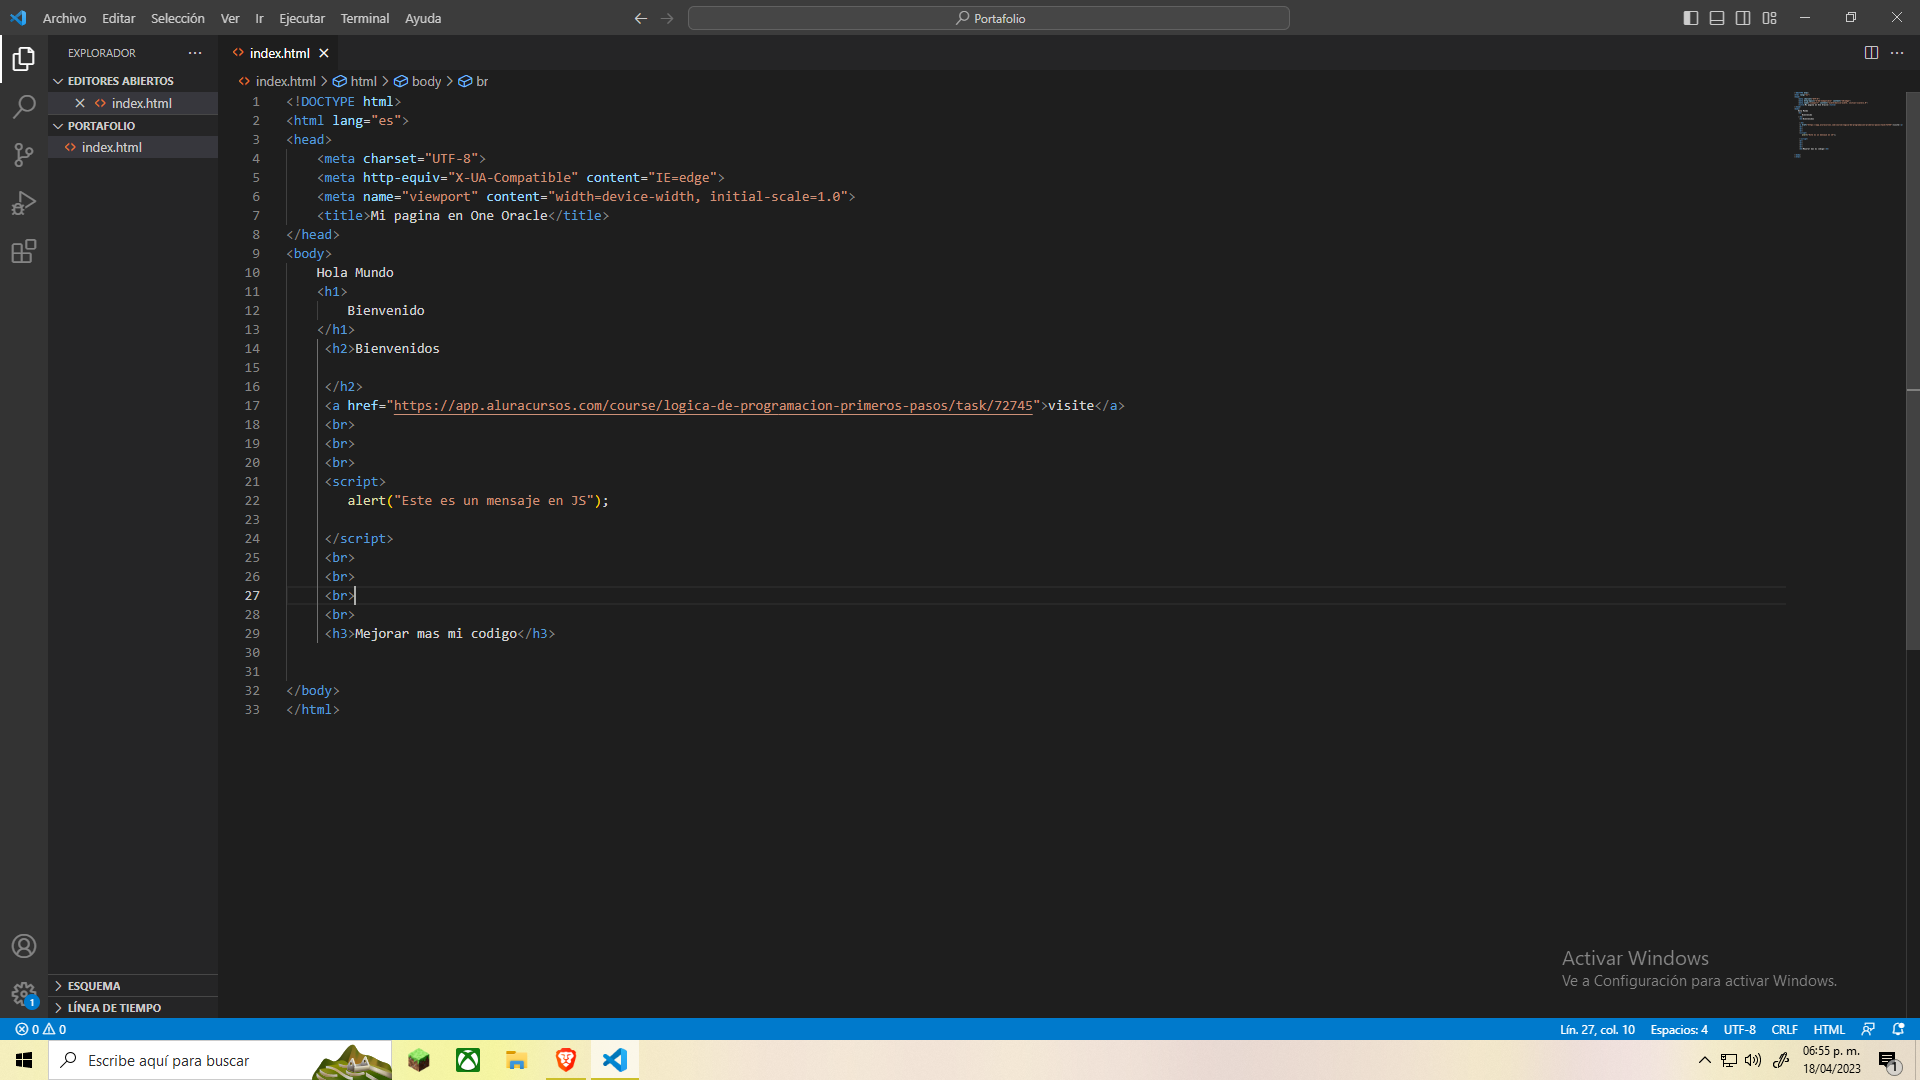
Task: Click the Windows taskbar search box
Action: pos(221,1060)
